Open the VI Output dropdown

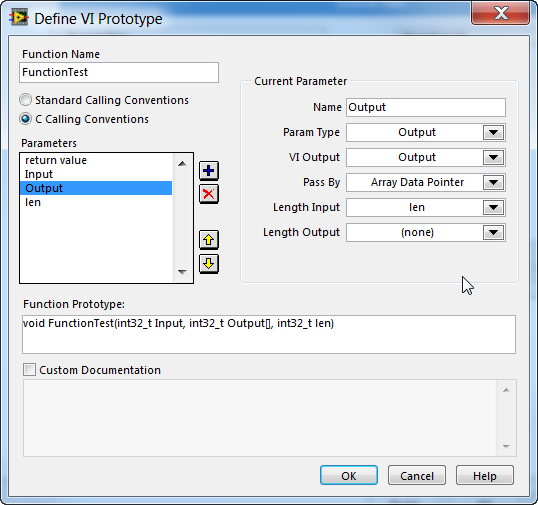tap(493, 157)
